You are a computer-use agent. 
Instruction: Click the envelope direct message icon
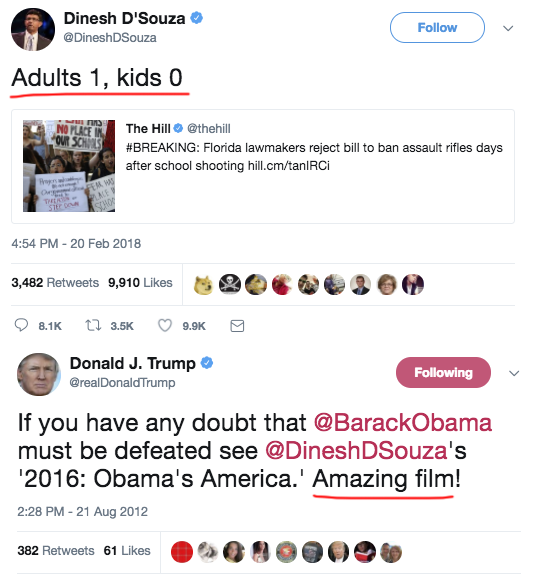pyautogui.click(x=237, y=326)
